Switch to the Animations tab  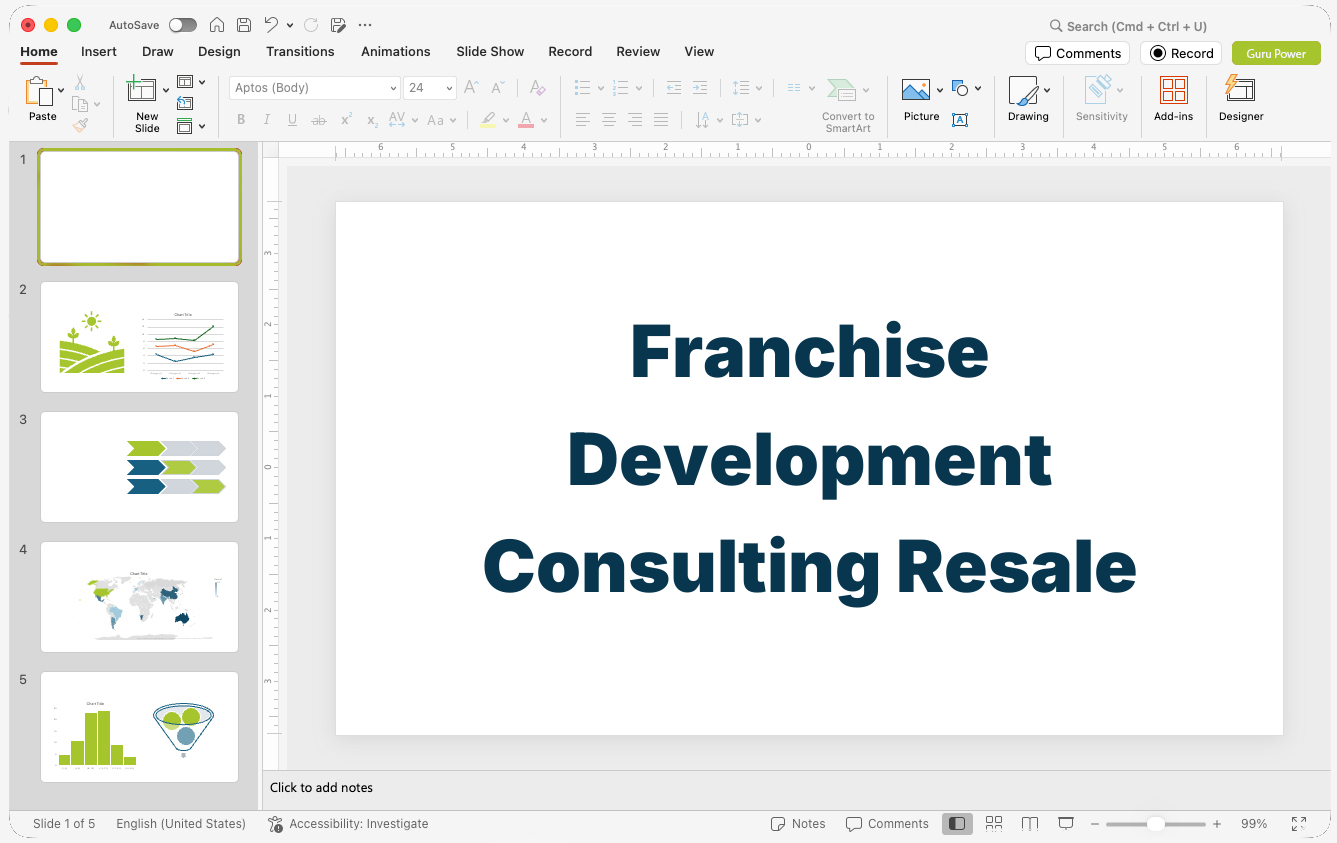pyautogui.click(x=395, y=51)
